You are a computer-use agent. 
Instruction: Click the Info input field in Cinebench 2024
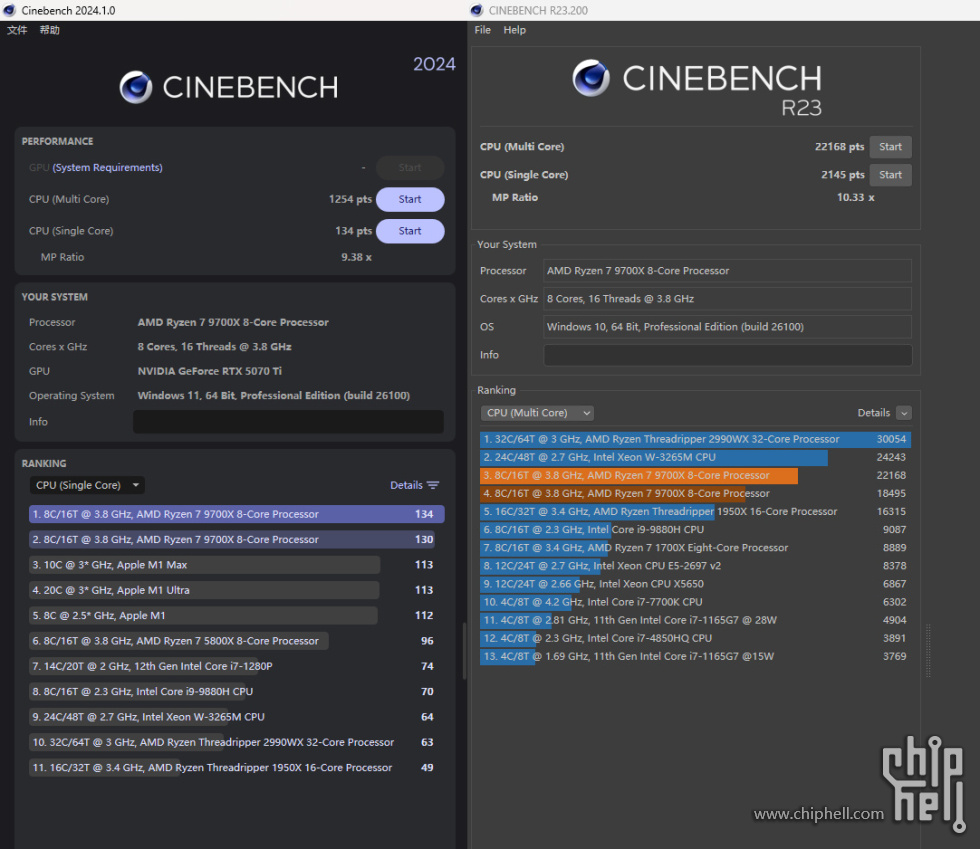click(288, 421)
